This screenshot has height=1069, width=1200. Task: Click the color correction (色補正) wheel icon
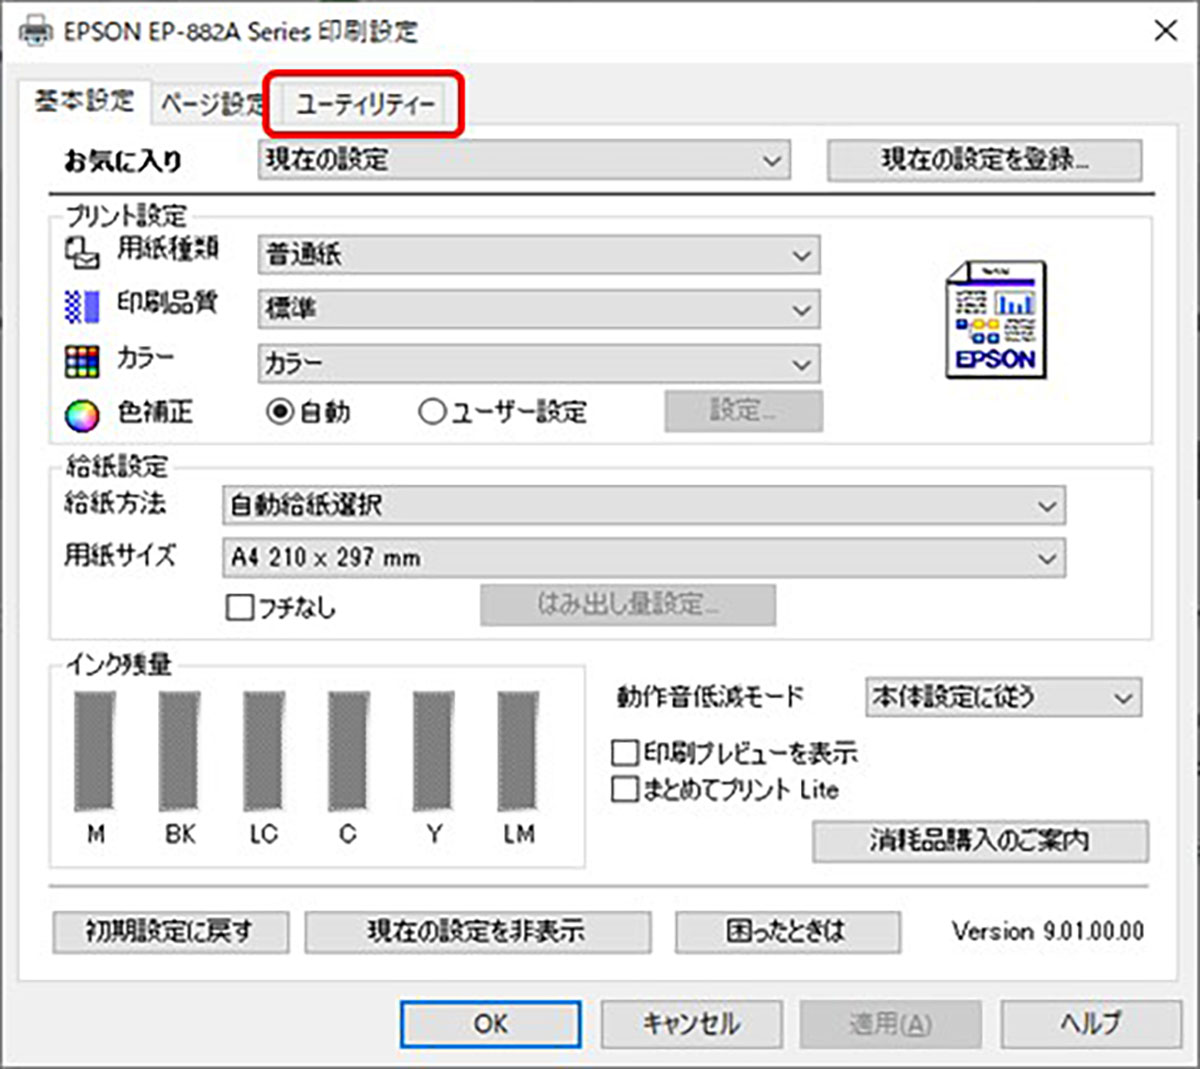[x=82, y=414]
